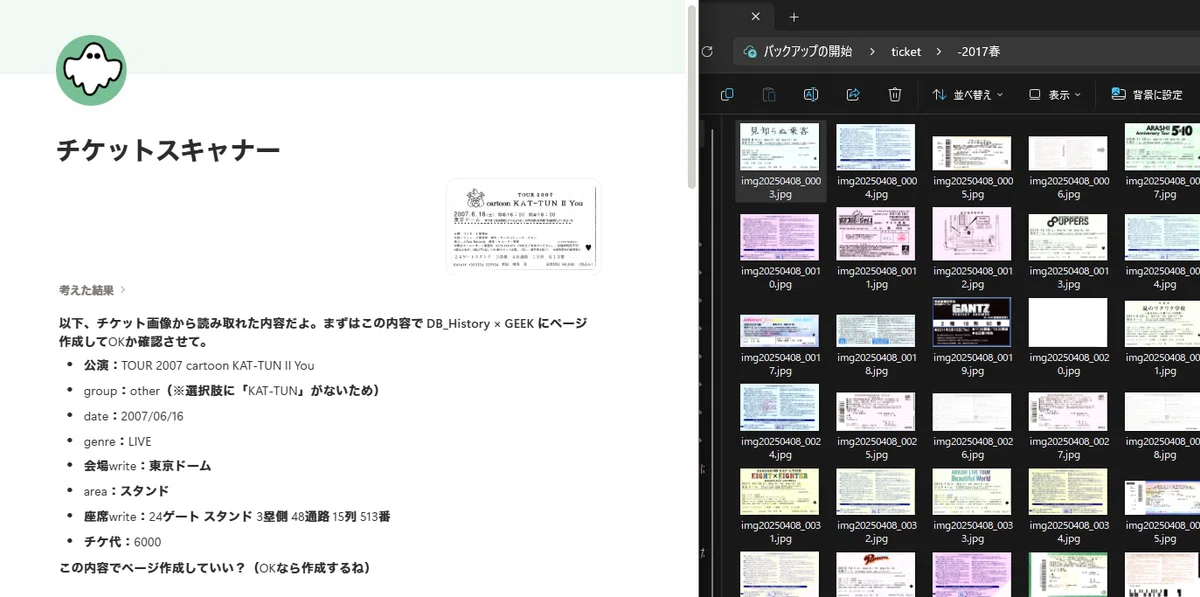Select img20250408_0020.jpg blank image
This screenshot has height=597, width=1200.
tap(1068, 336)
